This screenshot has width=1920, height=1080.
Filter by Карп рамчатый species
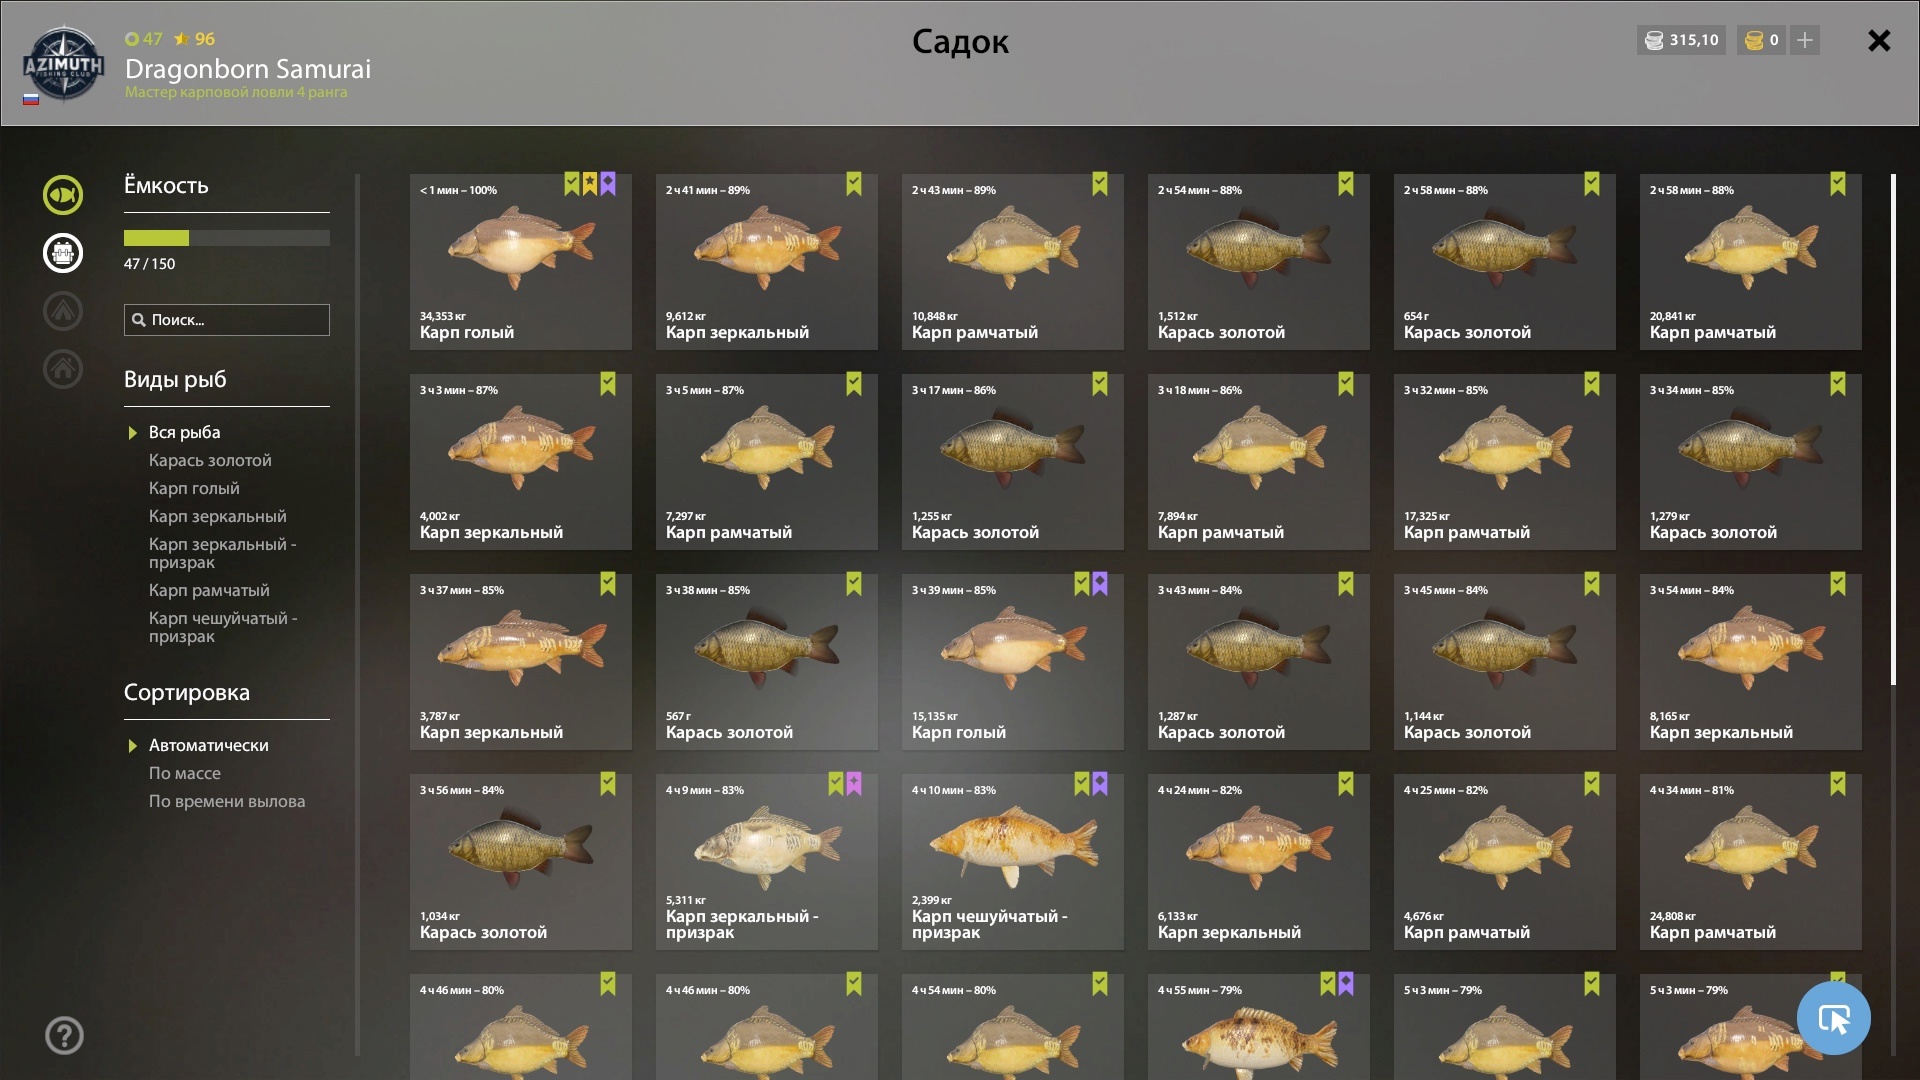(209, 590)
